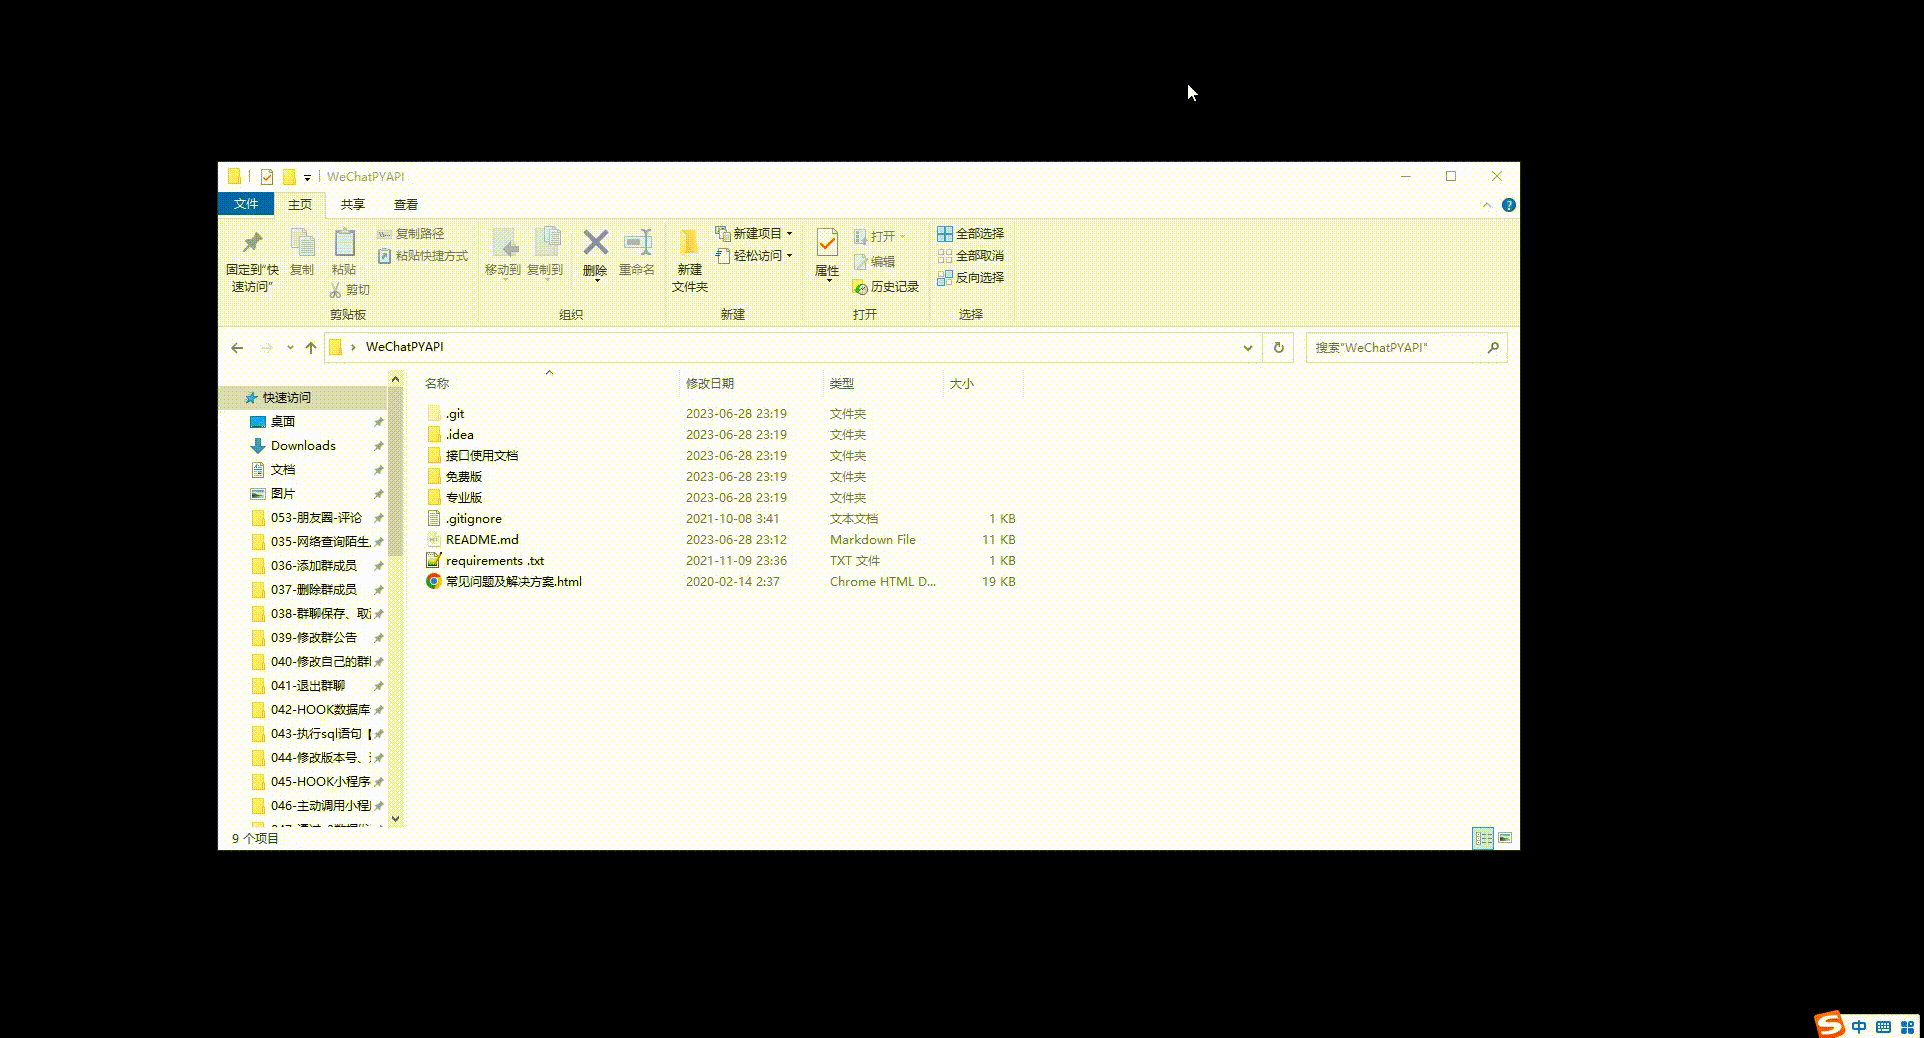Click the Move to (移动到) icon

pyautogui.click(x=504, y=243)
